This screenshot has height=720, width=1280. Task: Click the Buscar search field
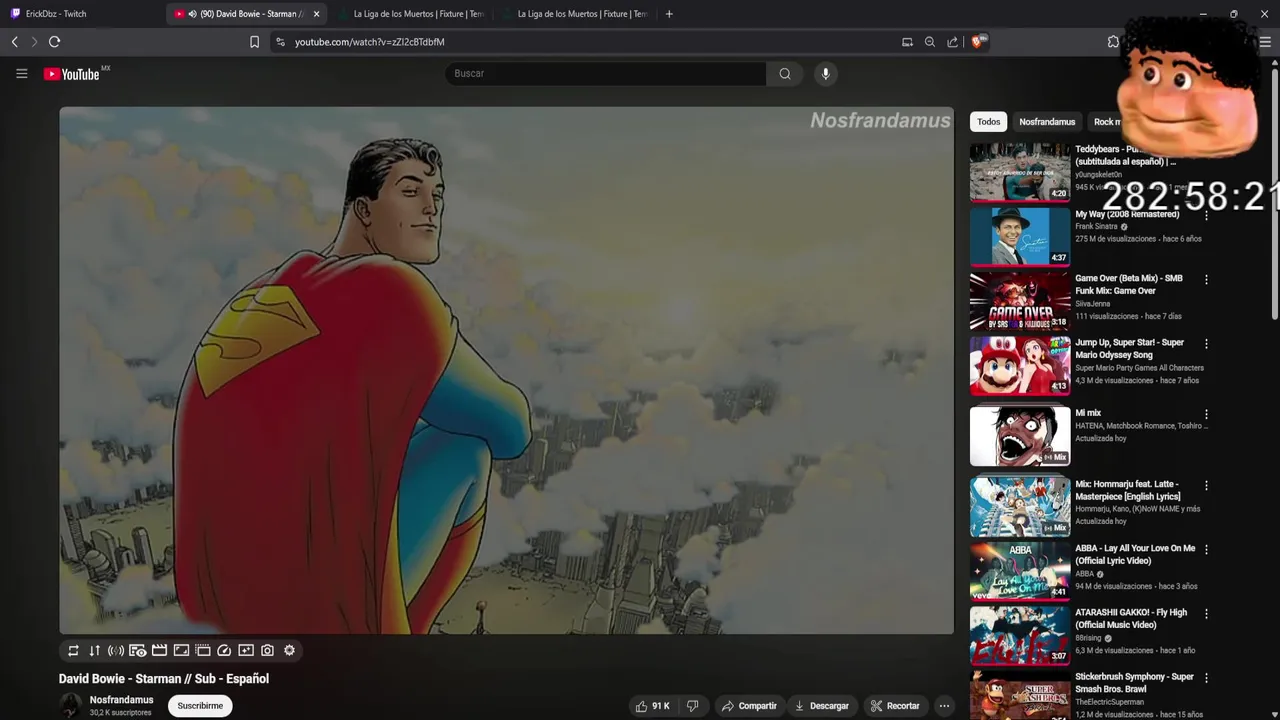pyautogui.click(x=606, y=73)
